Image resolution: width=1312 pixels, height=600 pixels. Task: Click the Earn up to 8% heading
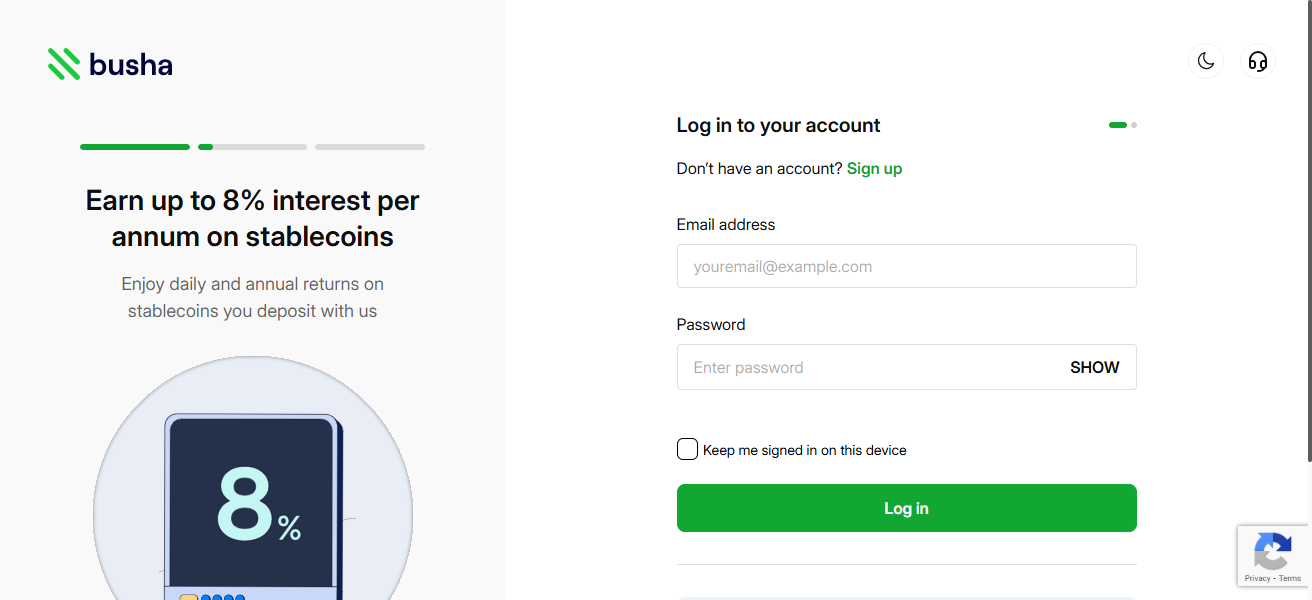pos(252,218)
